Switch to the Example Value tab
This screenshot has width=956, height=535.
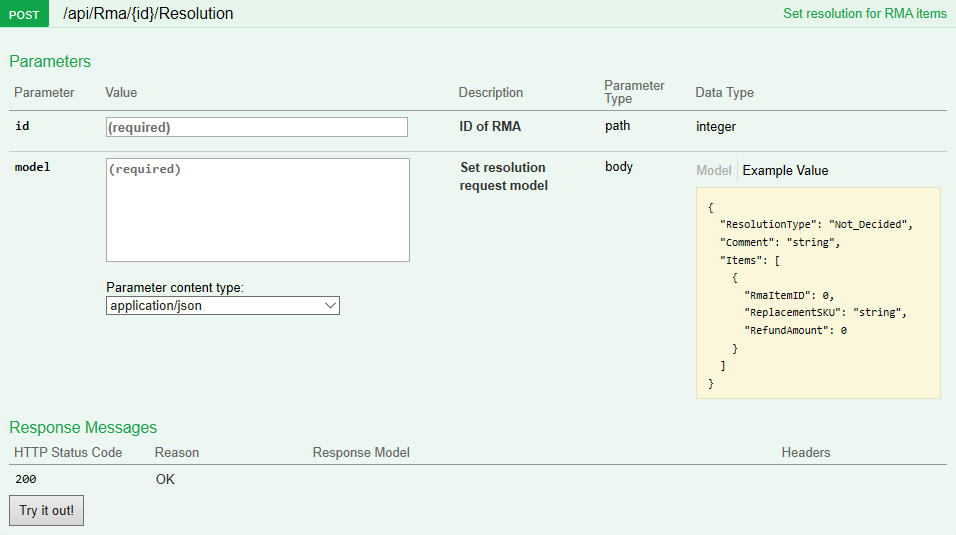coord(785,170)
